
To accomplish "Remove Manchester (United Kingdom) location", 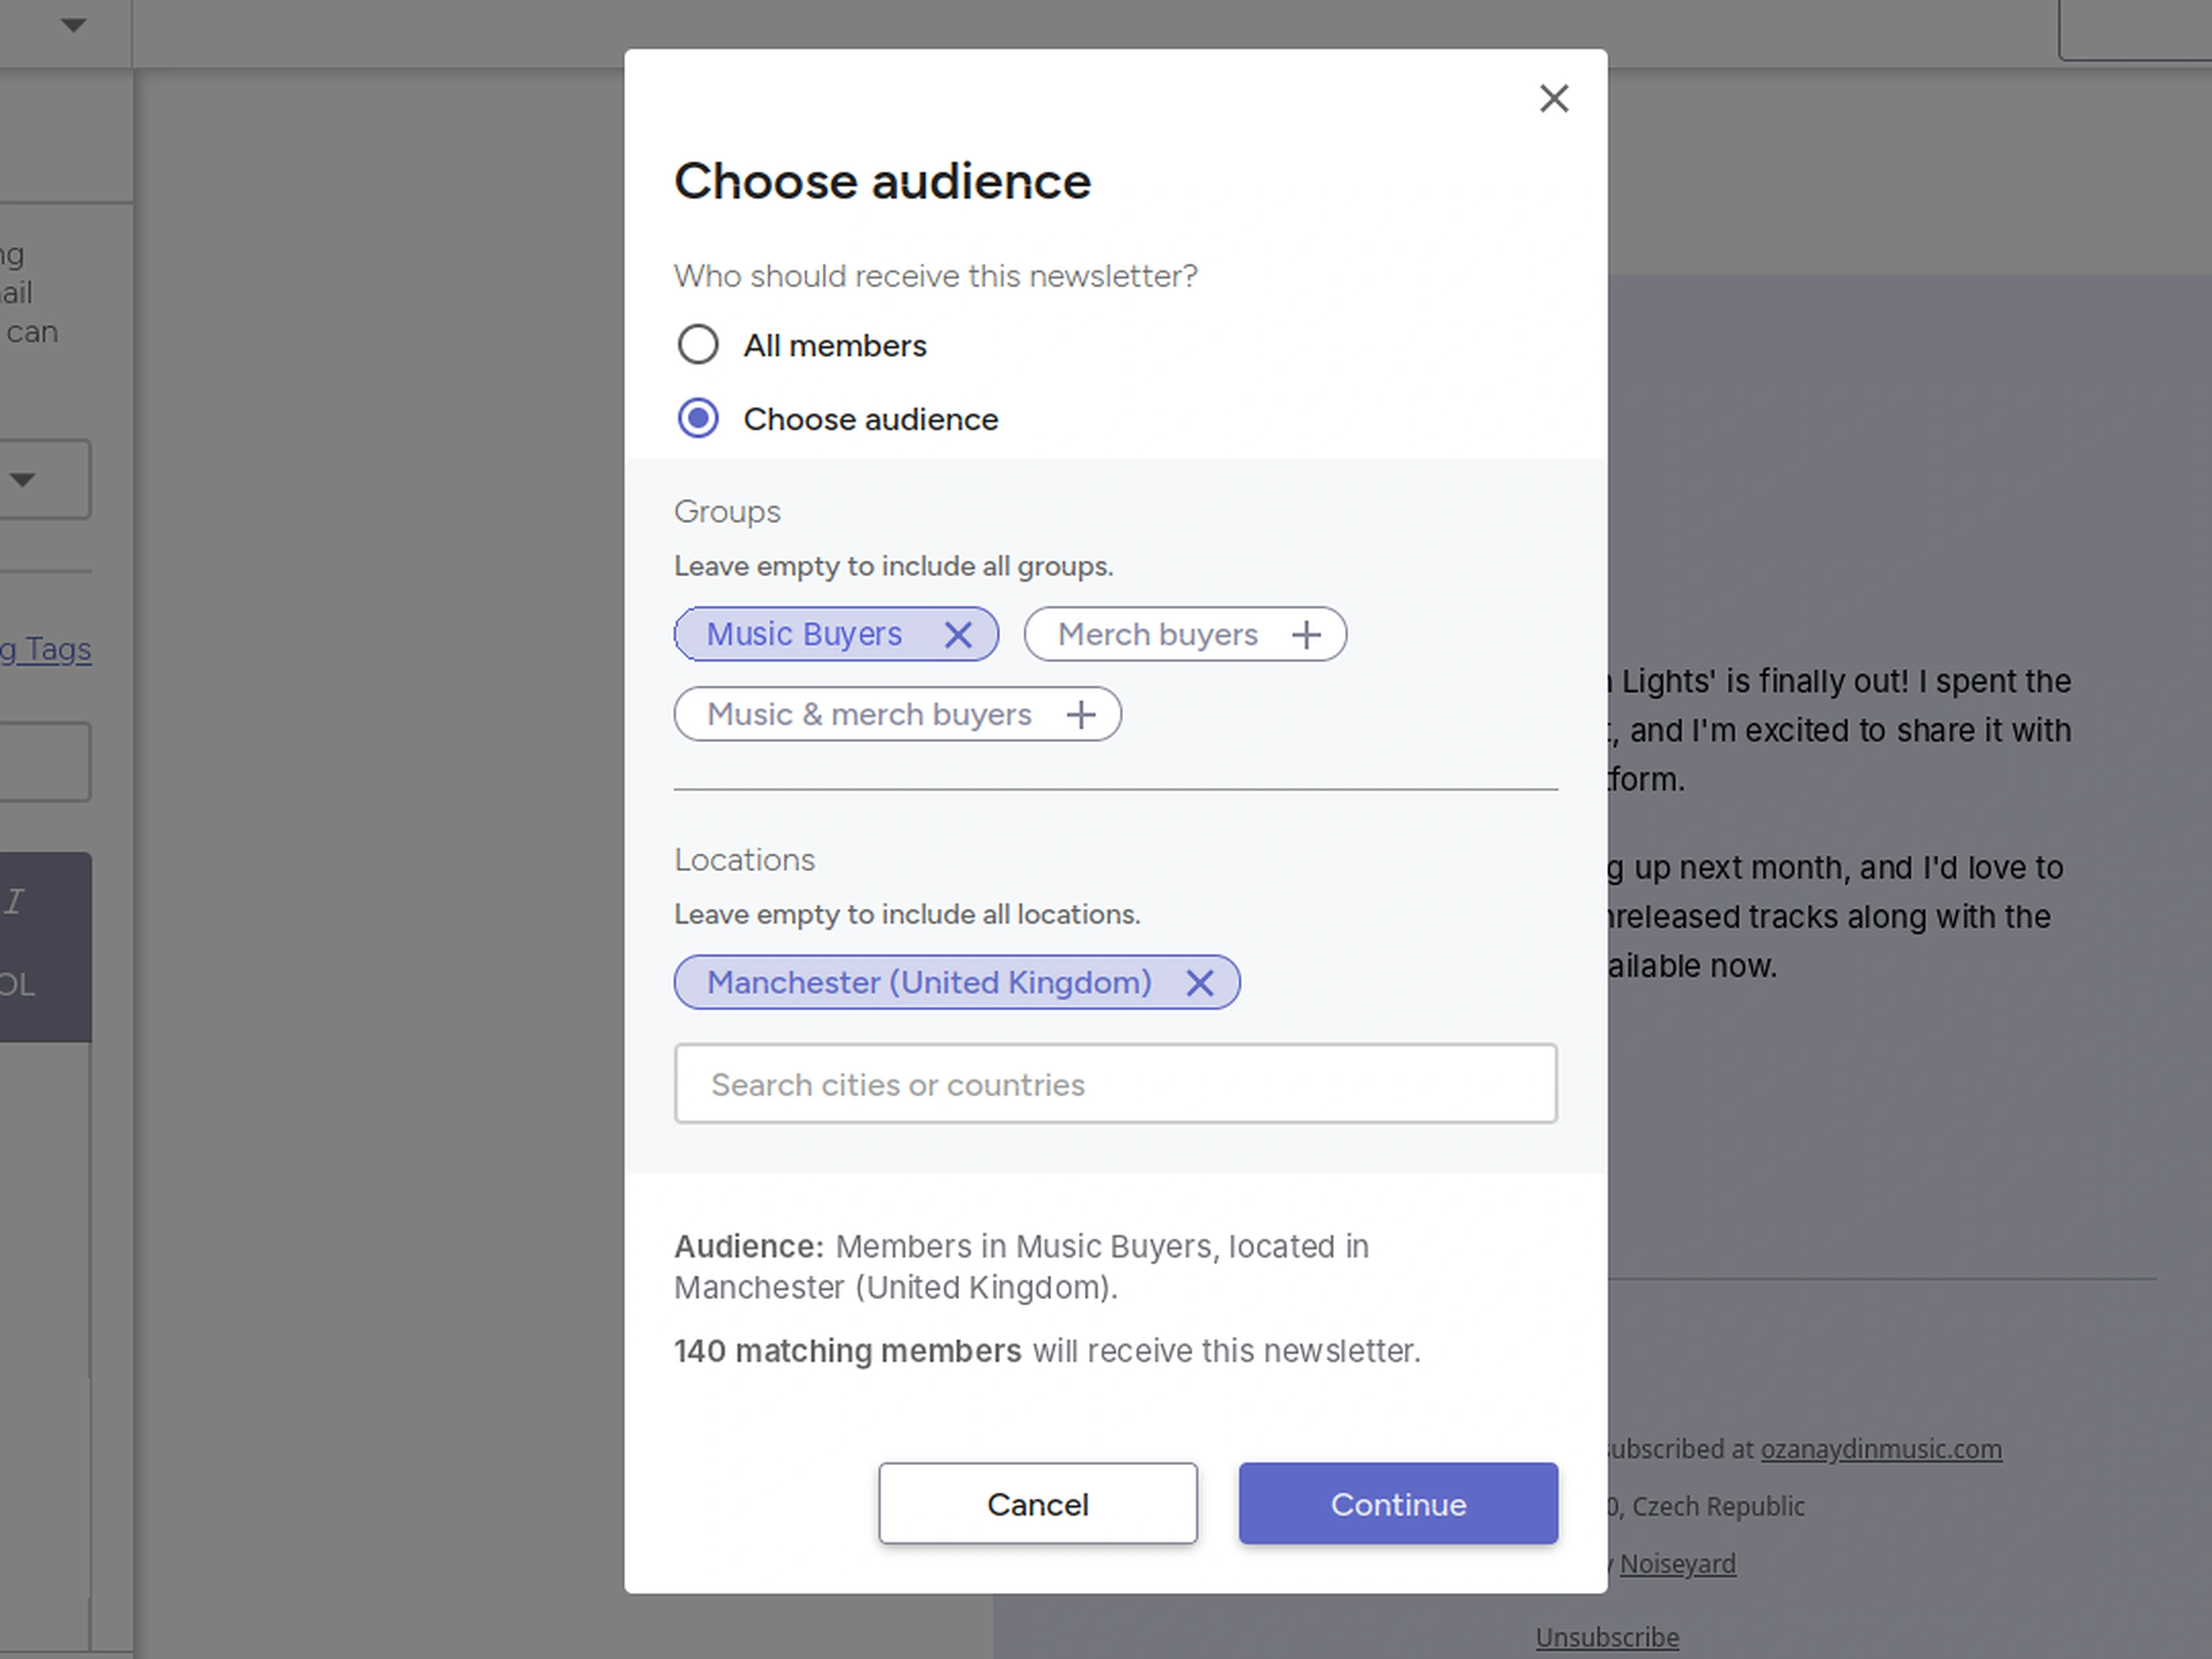I will 1200,982.
